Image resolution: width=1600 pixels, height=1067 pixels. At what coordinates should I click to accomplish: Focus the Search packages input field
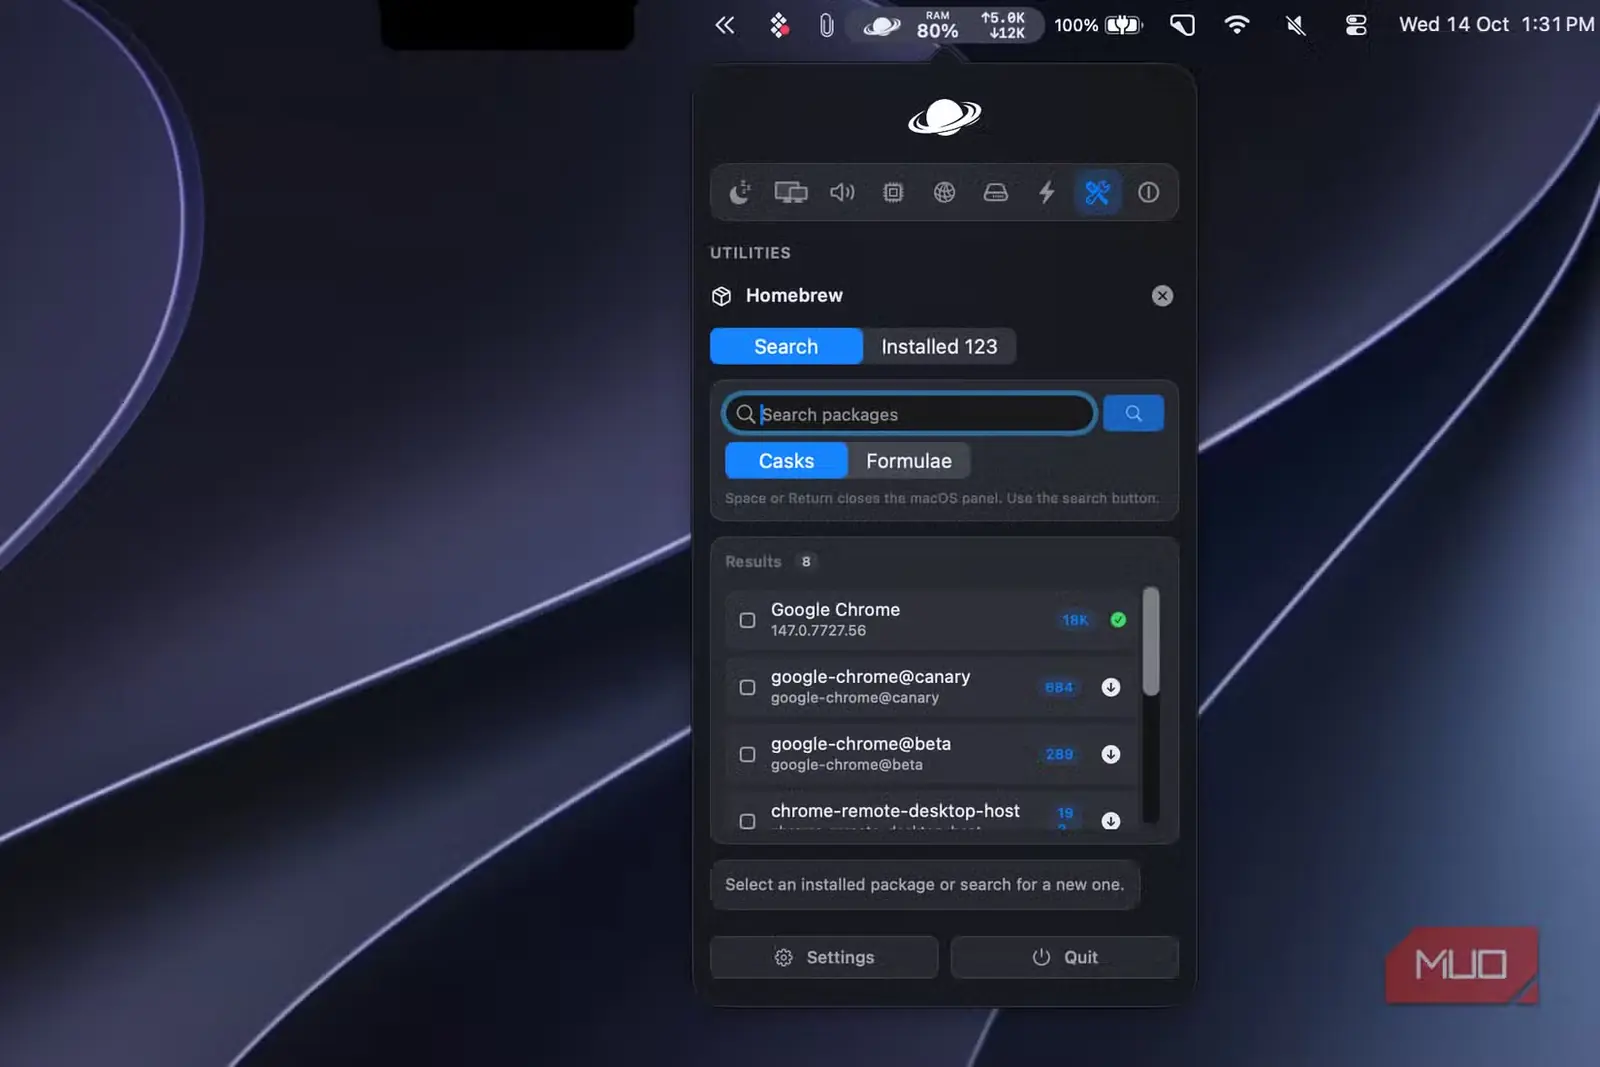pyautogui.click(x=909, y=413)
